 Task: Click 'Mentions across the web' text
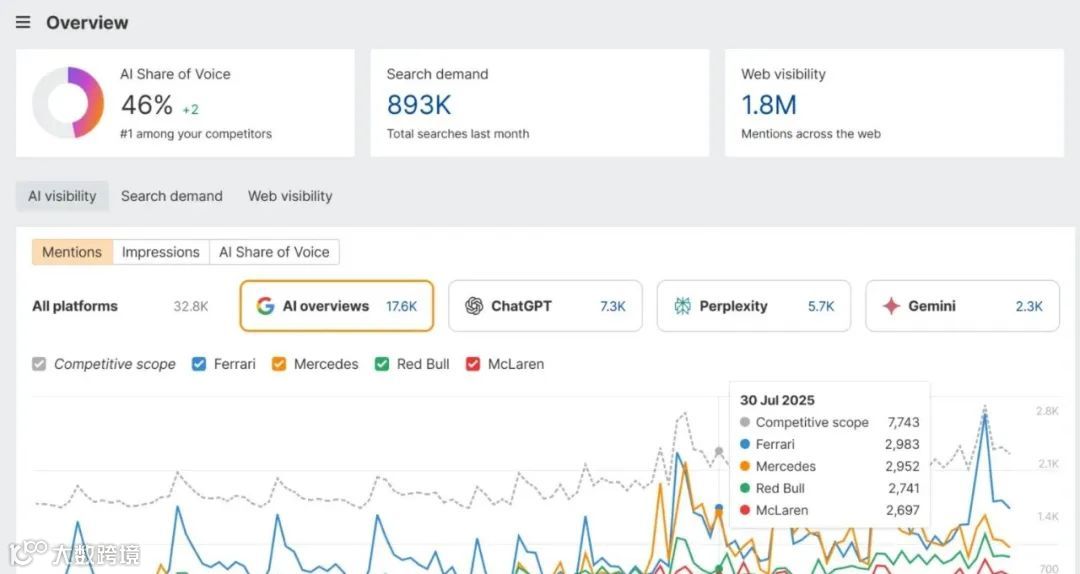click(811, 134)
